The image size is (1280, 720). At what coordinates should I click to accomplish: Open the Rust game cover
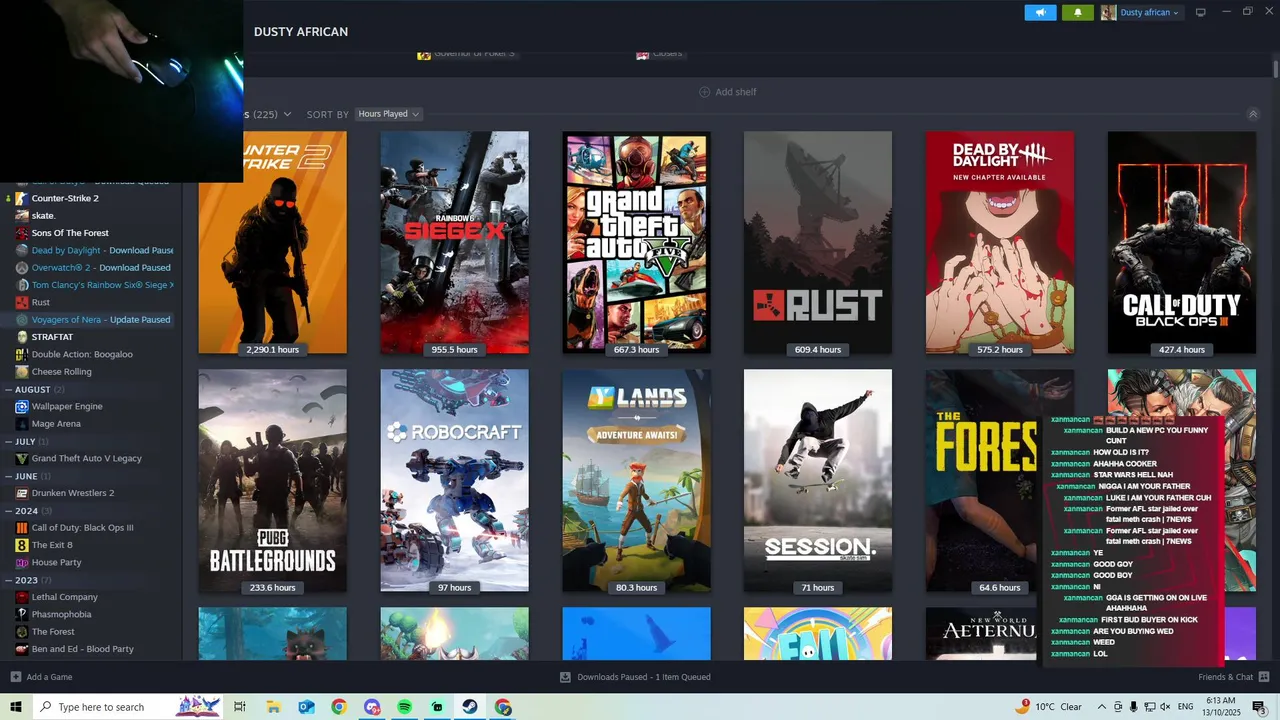[x=818, y=243]
